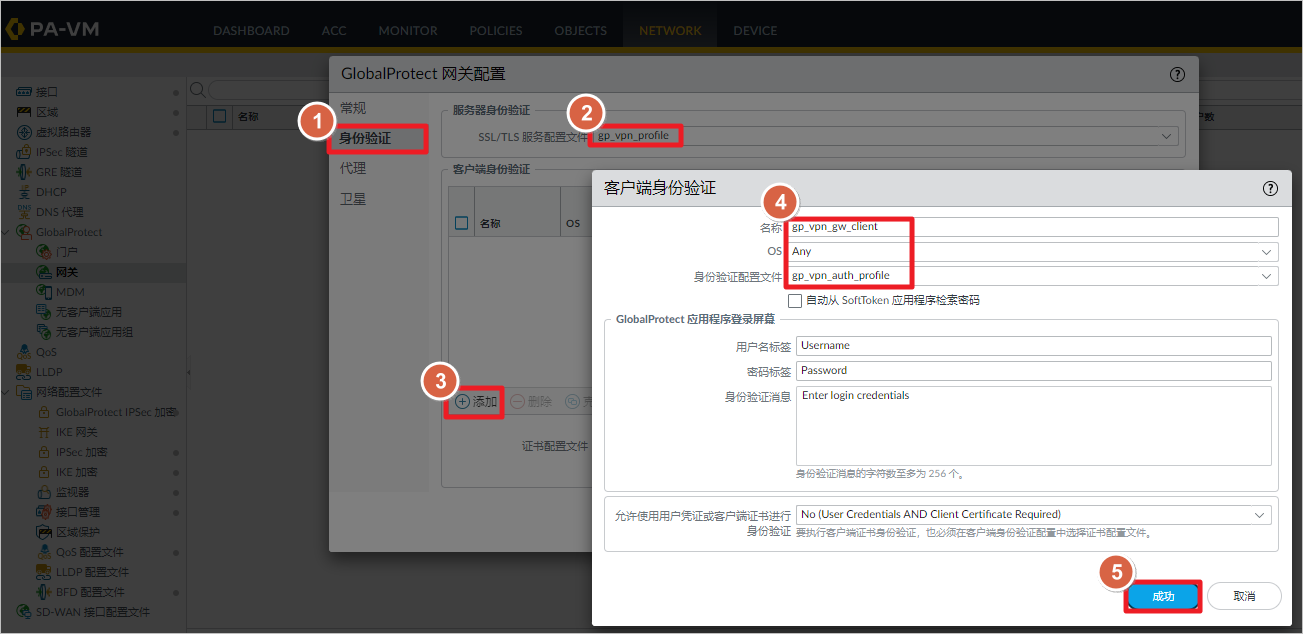Image resolution: width=1303 pixels, height=634 pixels.
Task: Click the LLDP sidebar icon
Action: point(24,372)
